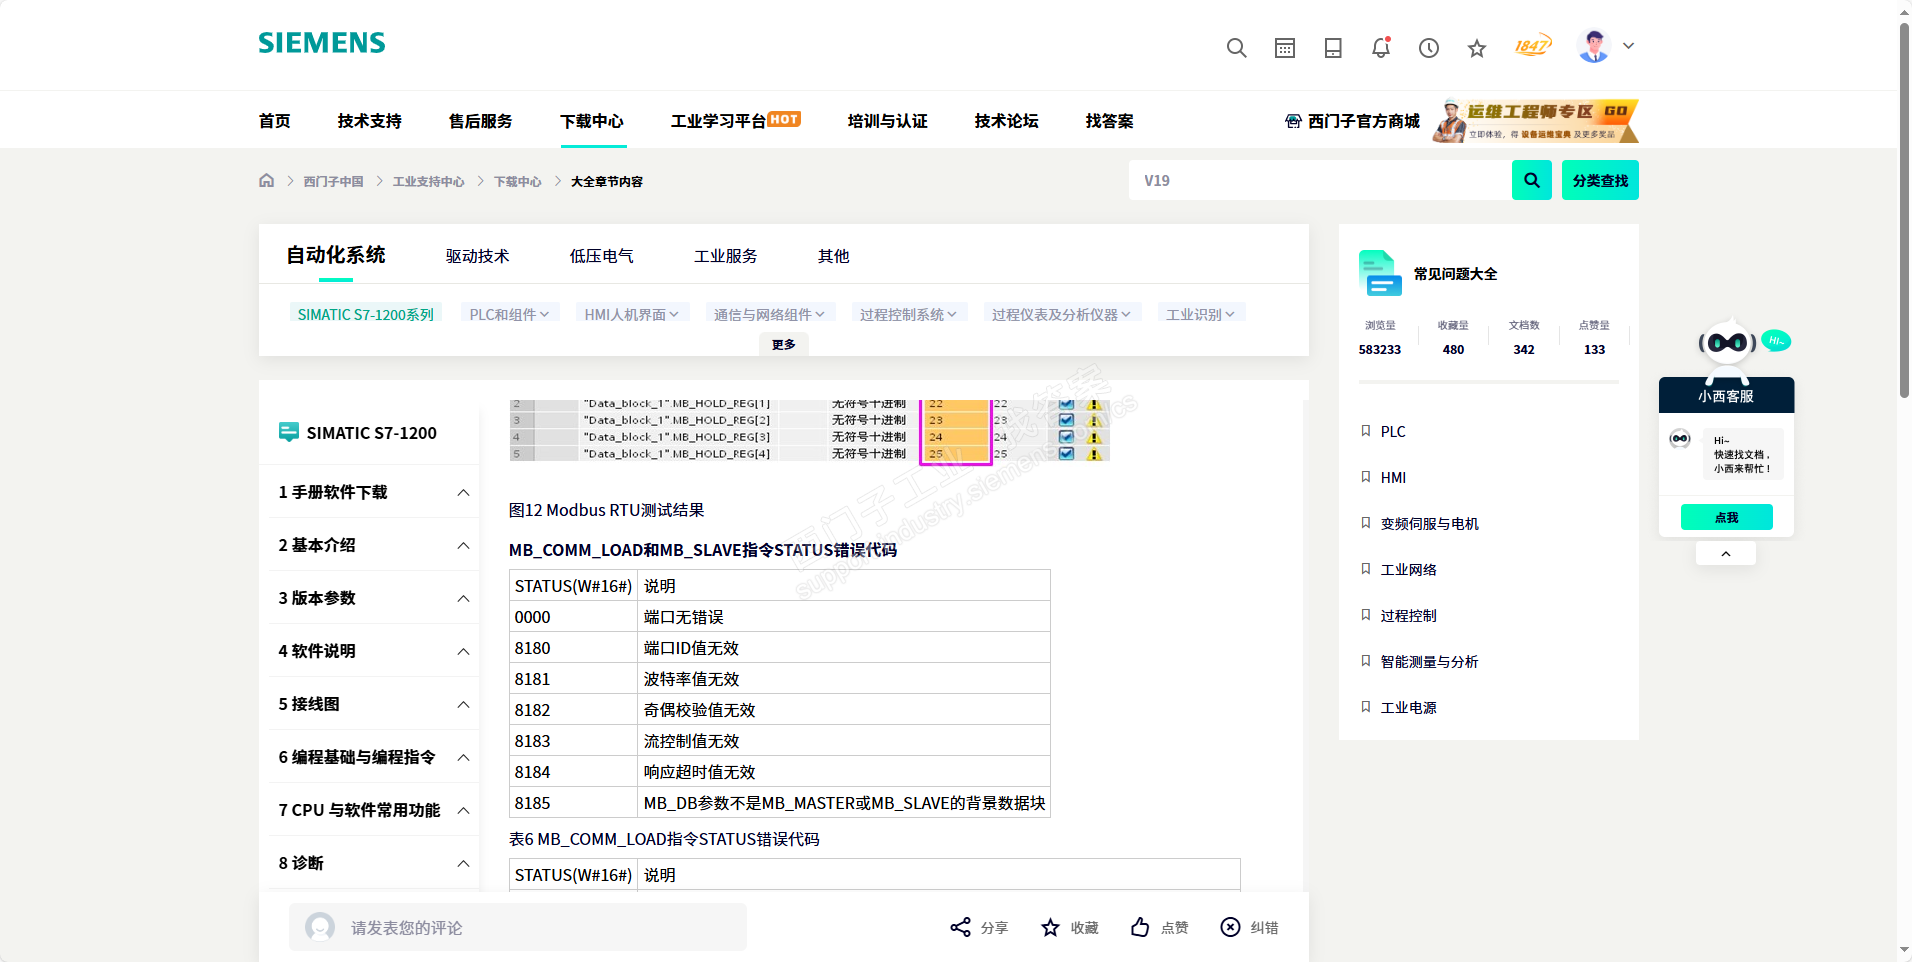The image size is (1912, 962).
Task: Open the 技术论坛 nav item
Action: coord(1006,121)
